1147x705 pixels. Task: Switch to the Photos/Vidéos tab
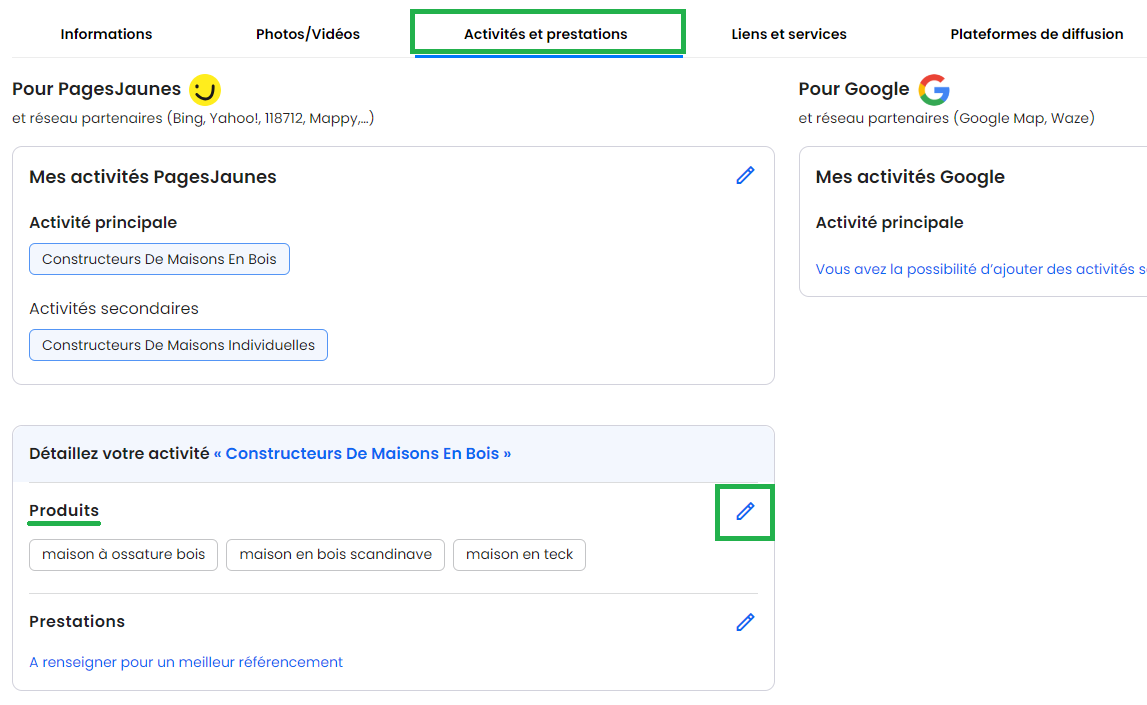pos(308,34)
